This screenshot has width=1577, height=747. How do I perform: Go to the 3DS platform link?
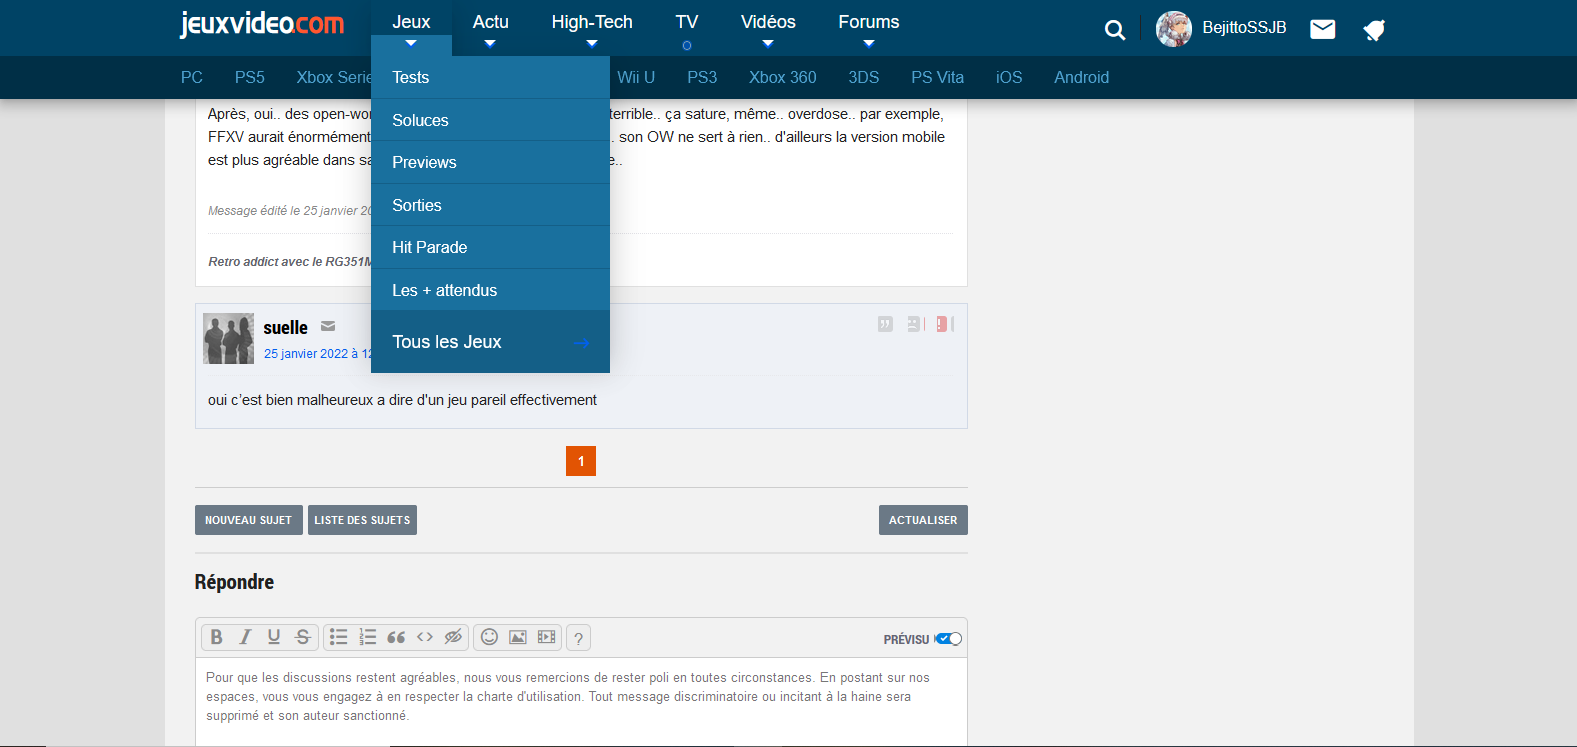[x=864, y=77]
